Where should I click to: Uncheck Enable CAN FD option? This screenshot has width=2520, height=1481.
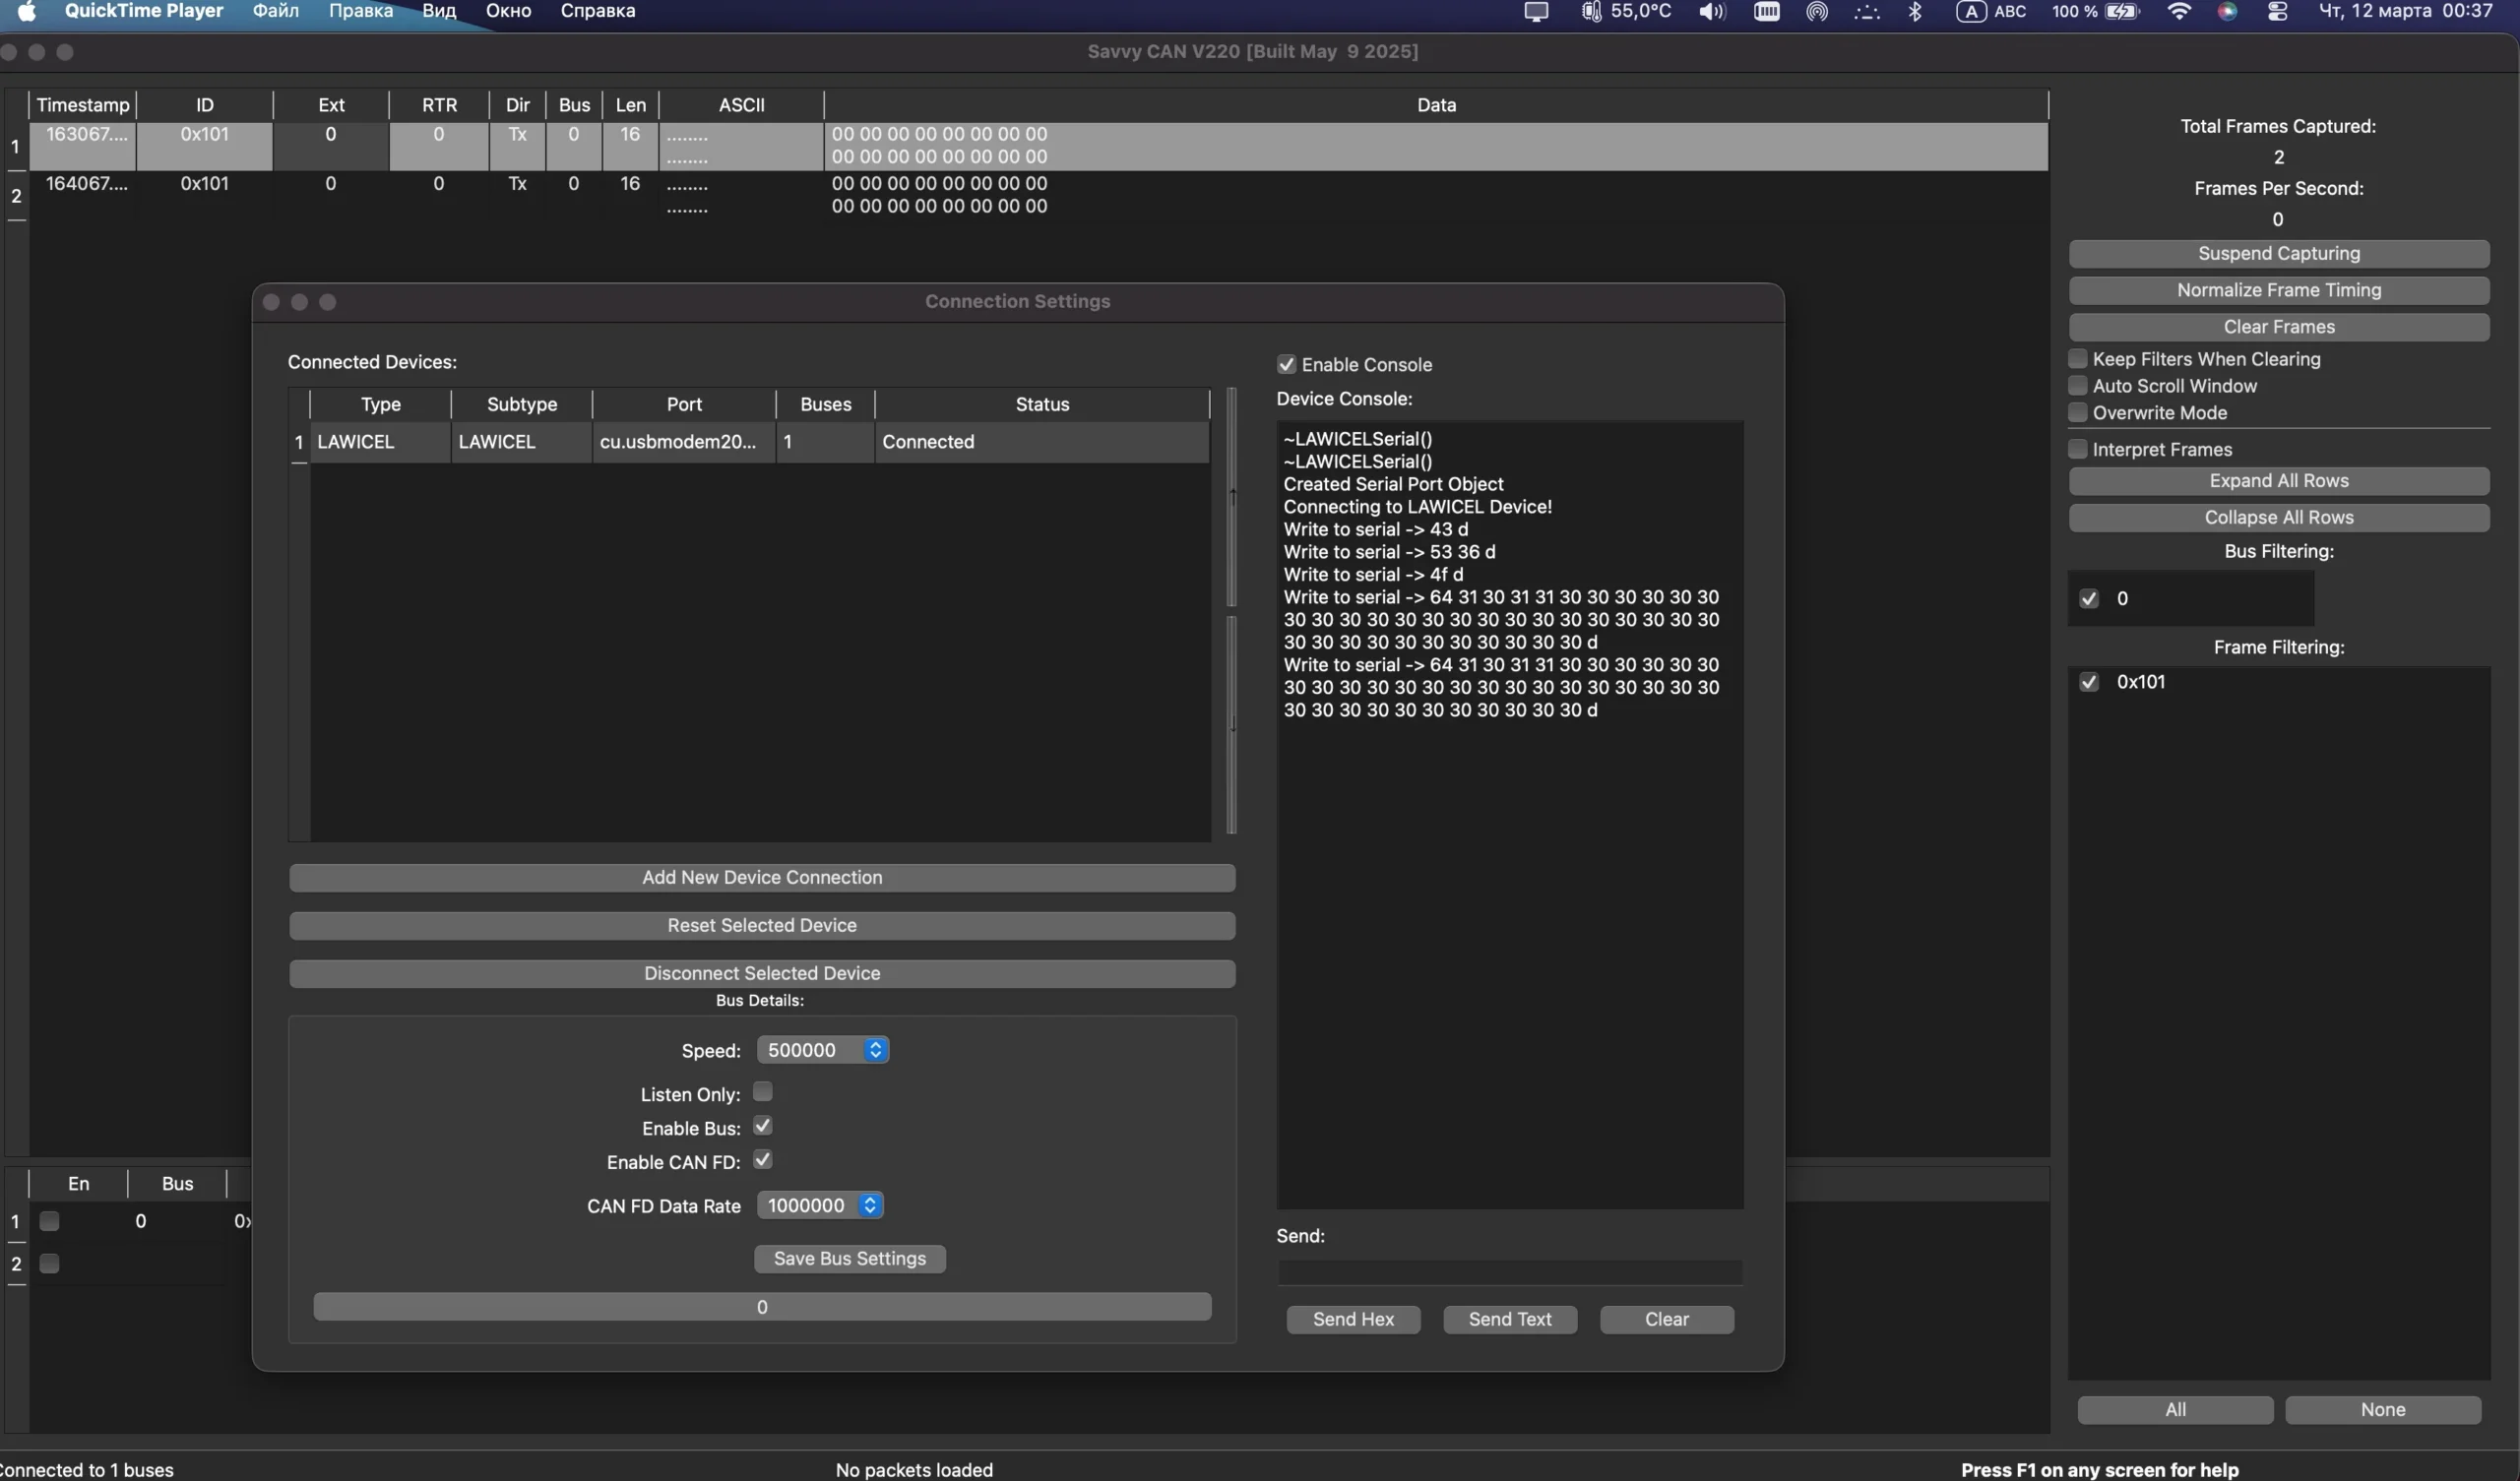pos(762,1160)
